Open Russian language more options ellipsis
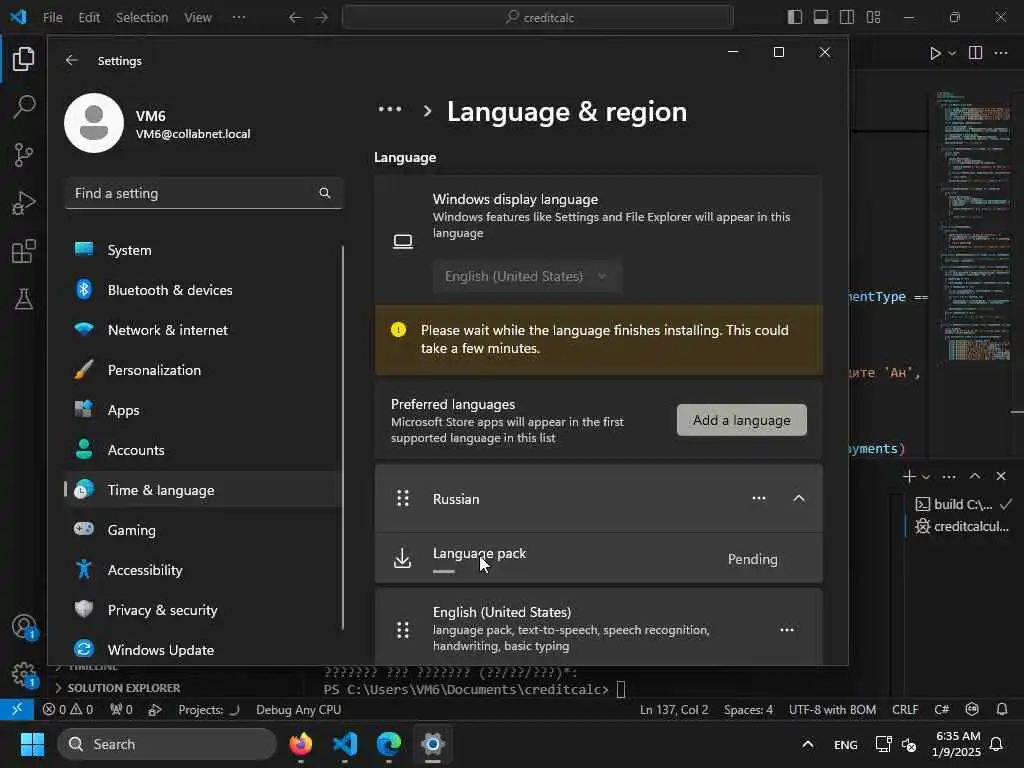This screenshot has height=768, width=1024. pos(759,498)
